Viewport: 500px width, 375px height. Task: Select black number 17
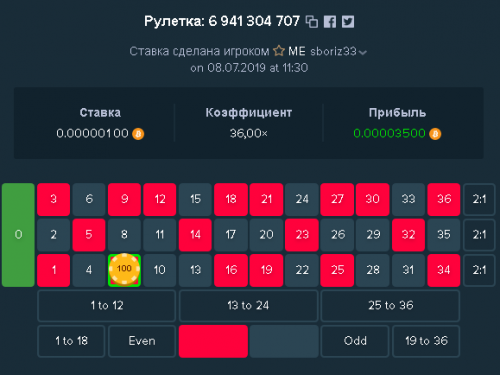(x=231, y=235)
